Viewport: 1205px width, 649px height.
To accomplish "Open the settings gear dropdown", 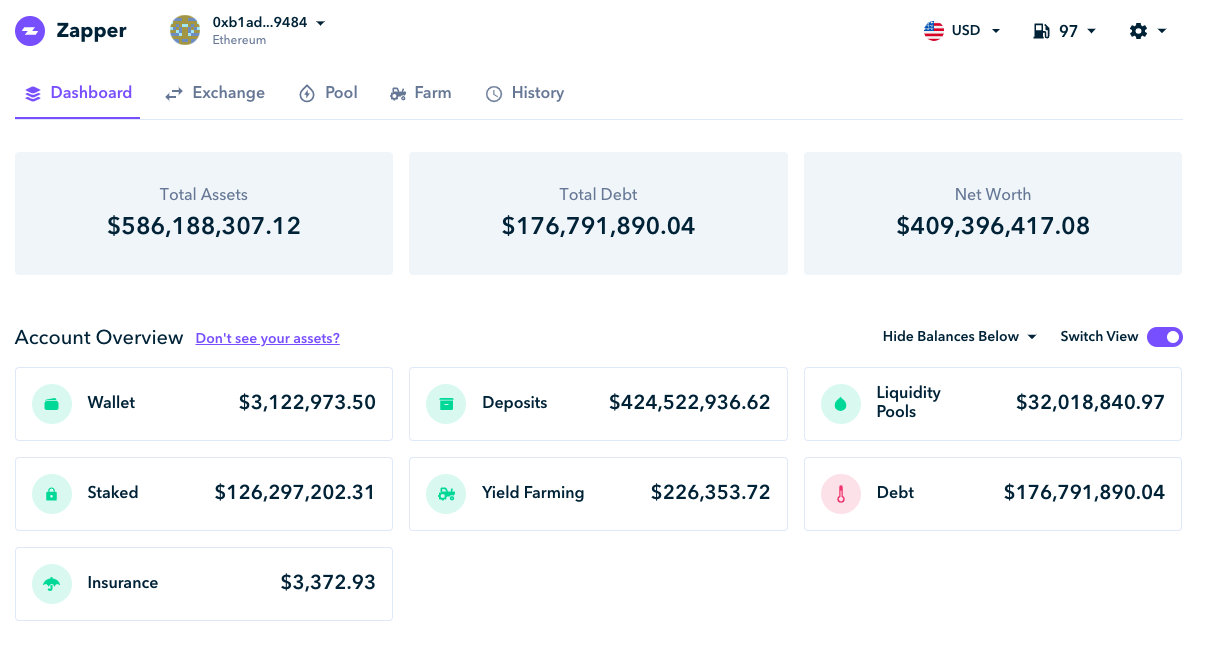I will pyautogui.click(x=1148, y=31).
